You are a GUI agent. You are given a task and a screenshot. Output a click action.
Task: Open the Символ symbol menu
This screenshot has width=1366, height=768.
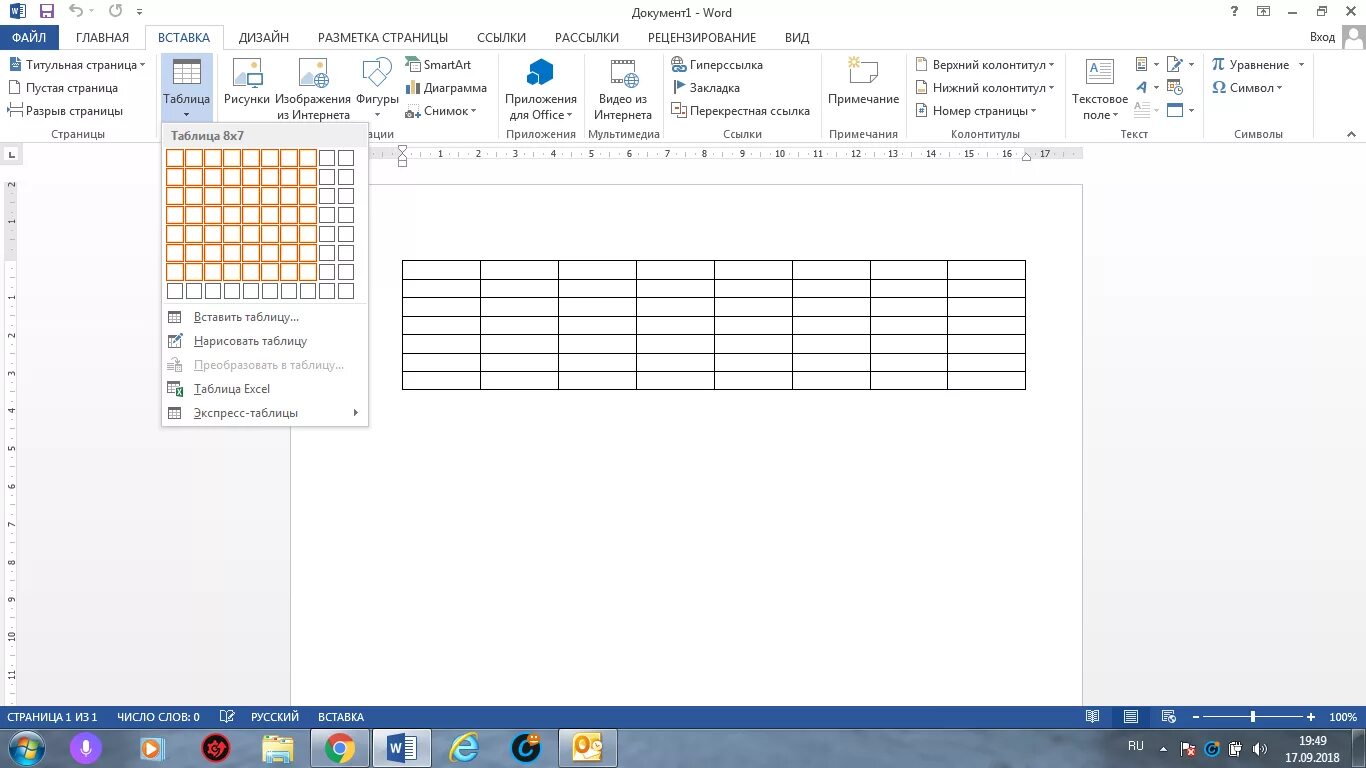[1246, 87]
